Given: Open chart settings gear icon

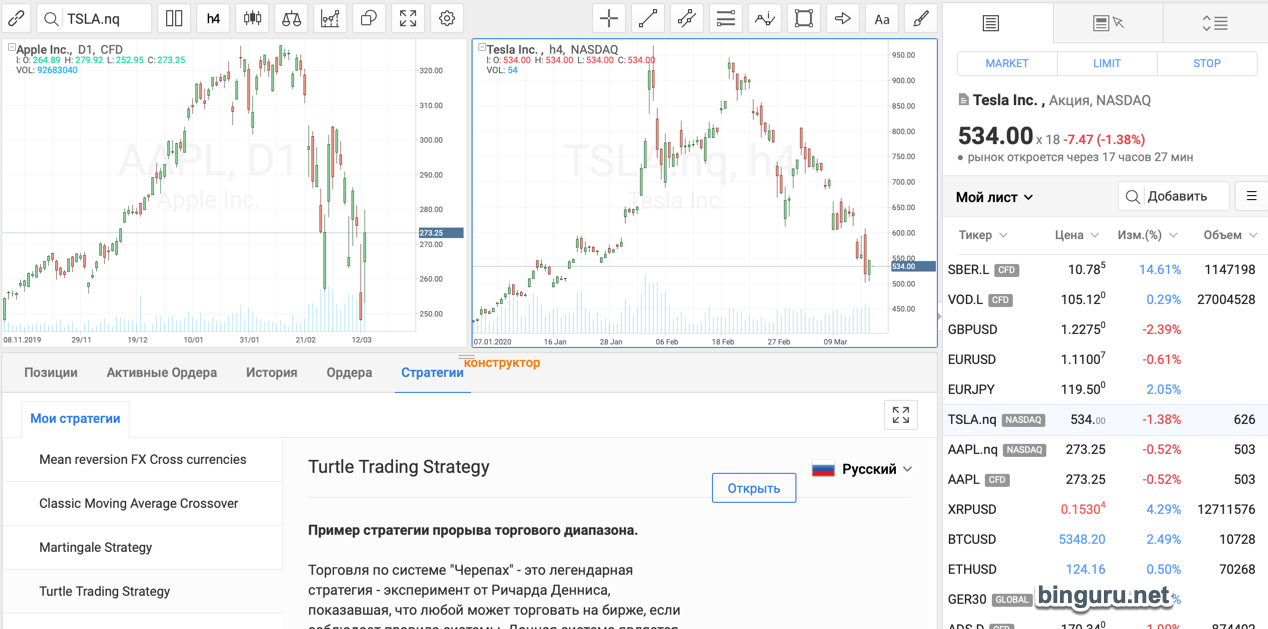Looking at the screenshot, I should pyautogui.click(x=447, y=18).
